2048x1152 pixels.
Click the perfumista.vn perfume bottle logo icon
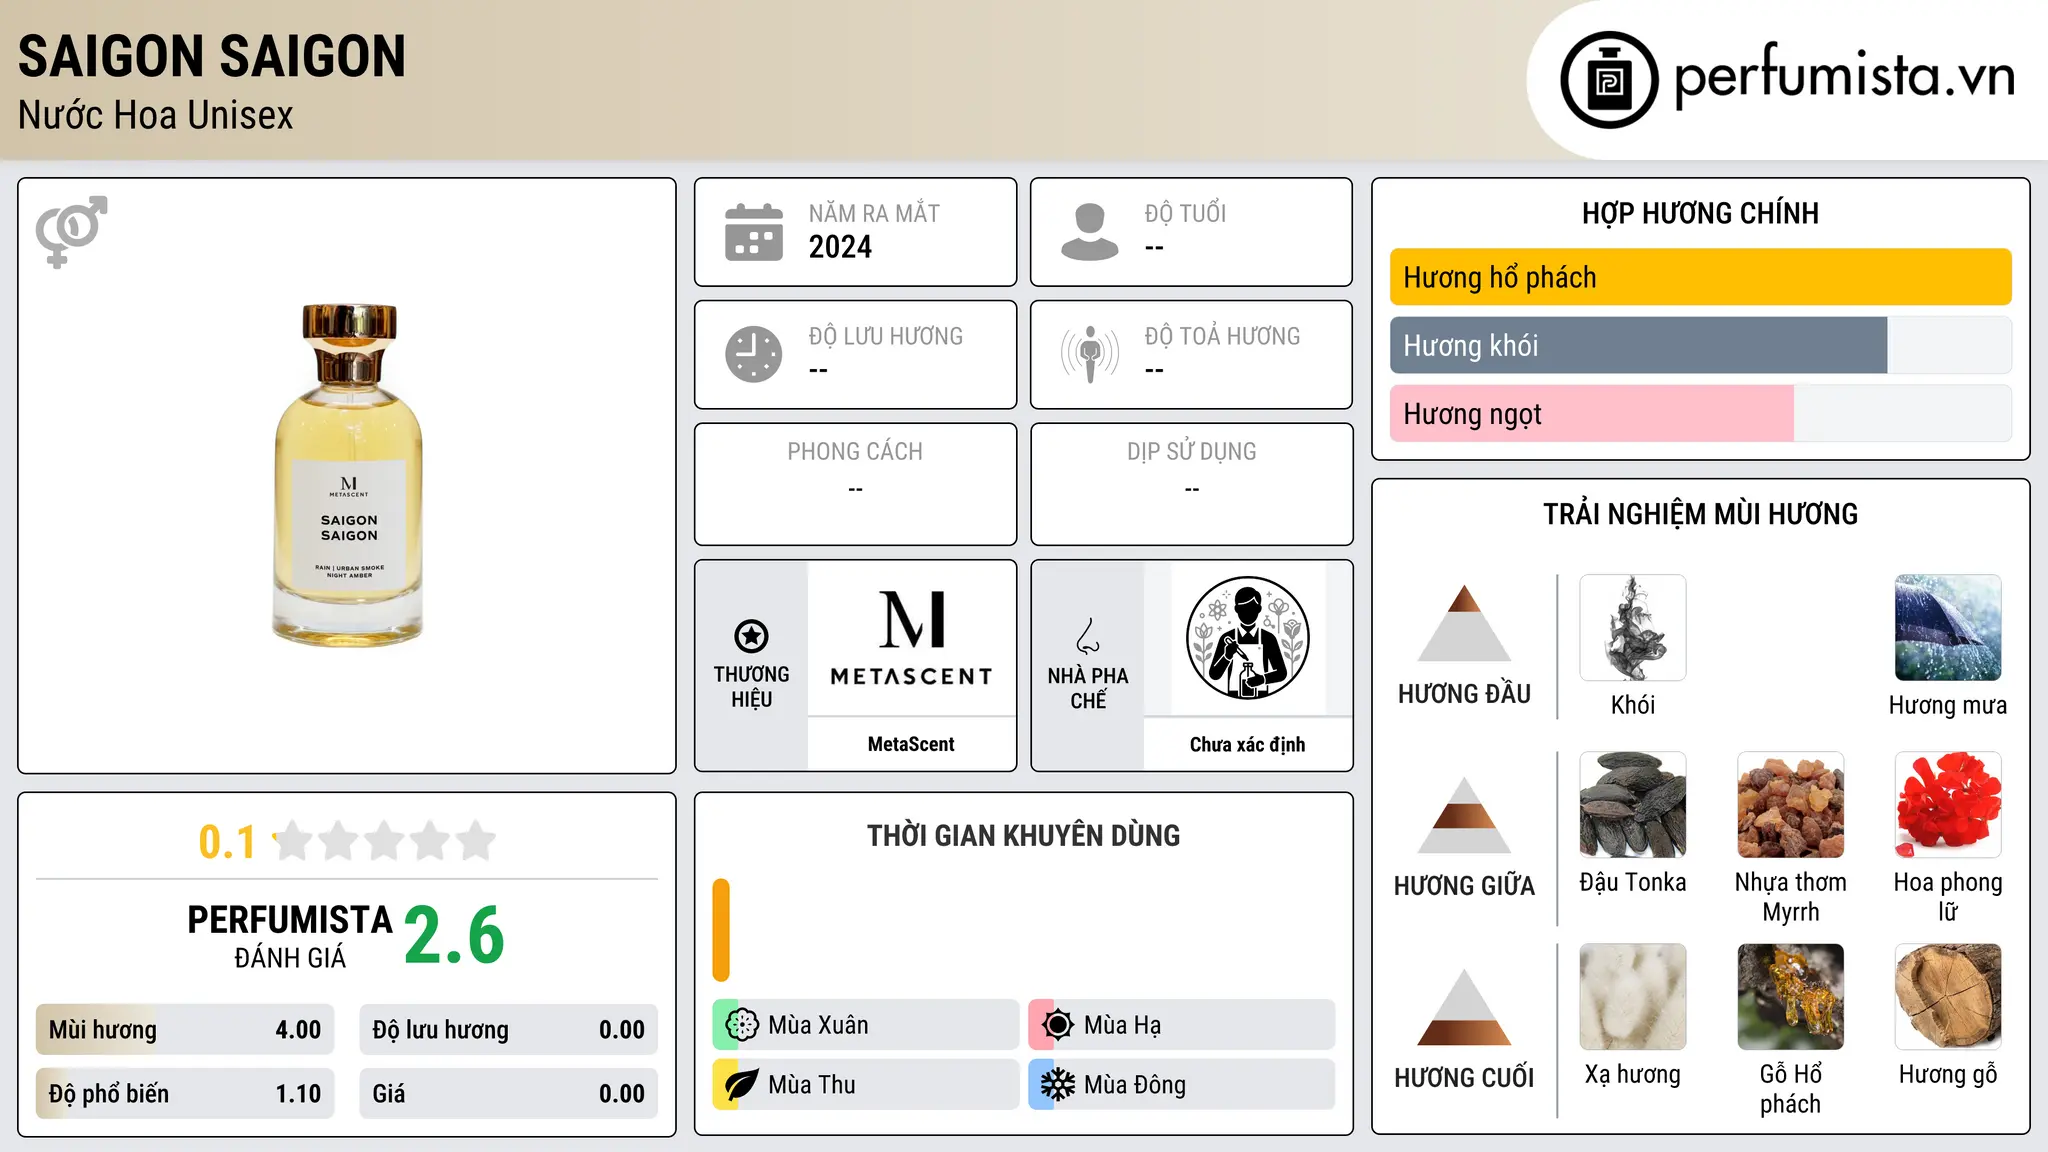tap(1609, 80)
